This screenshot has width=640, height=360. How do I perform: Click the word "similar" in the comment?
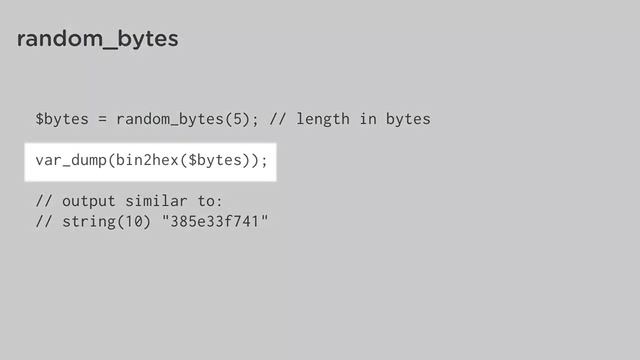click(x=156, y=201)
